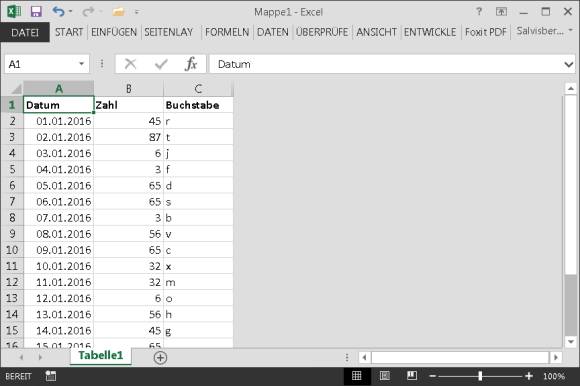580x386 pixels.
Task: Open ribbon display options
Action: point(501,12)
